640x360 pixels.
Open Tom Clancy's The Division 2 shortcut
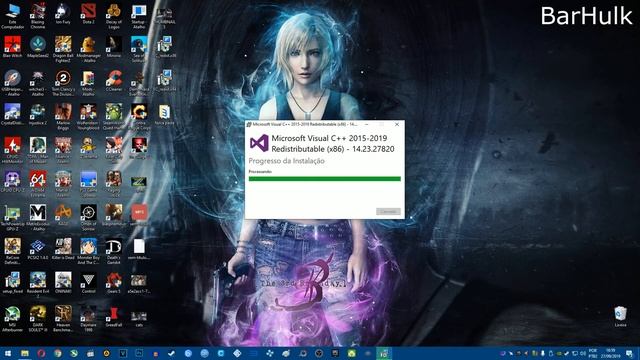point(63,83)
